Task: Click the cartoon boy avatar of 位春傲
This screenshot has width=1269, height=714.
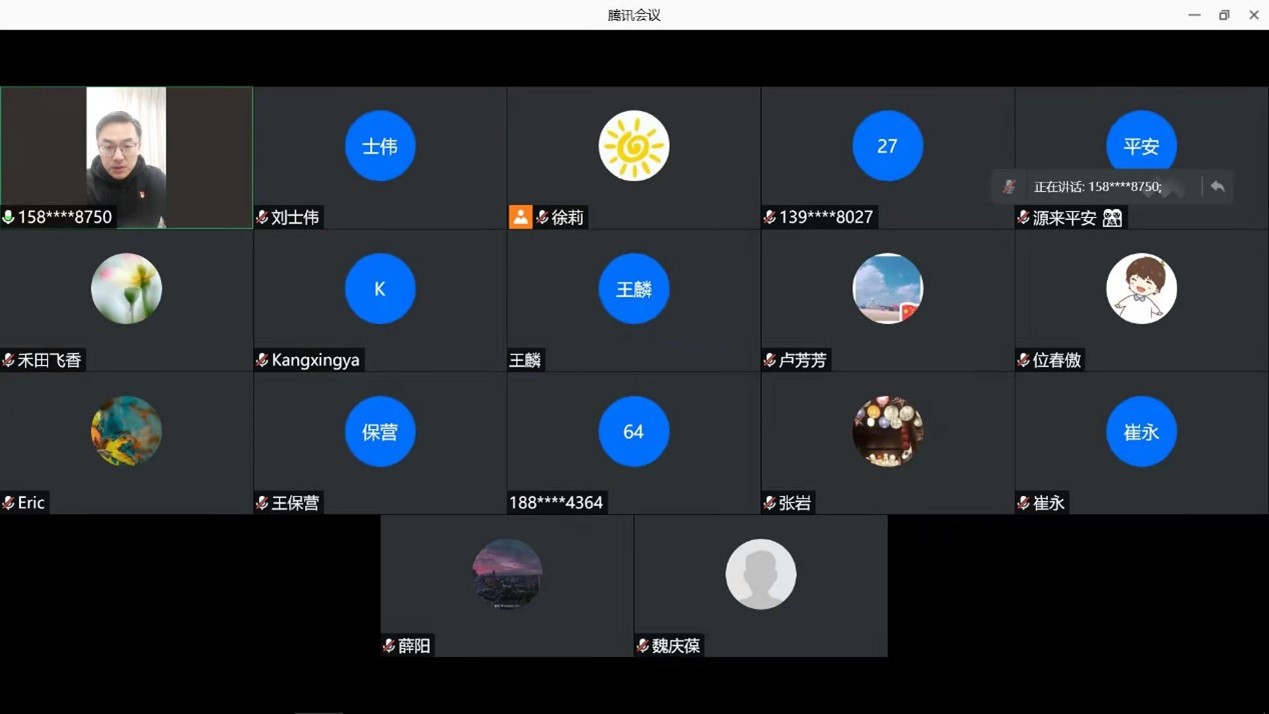Action: pyautogui.click(x=1141, y=289)
